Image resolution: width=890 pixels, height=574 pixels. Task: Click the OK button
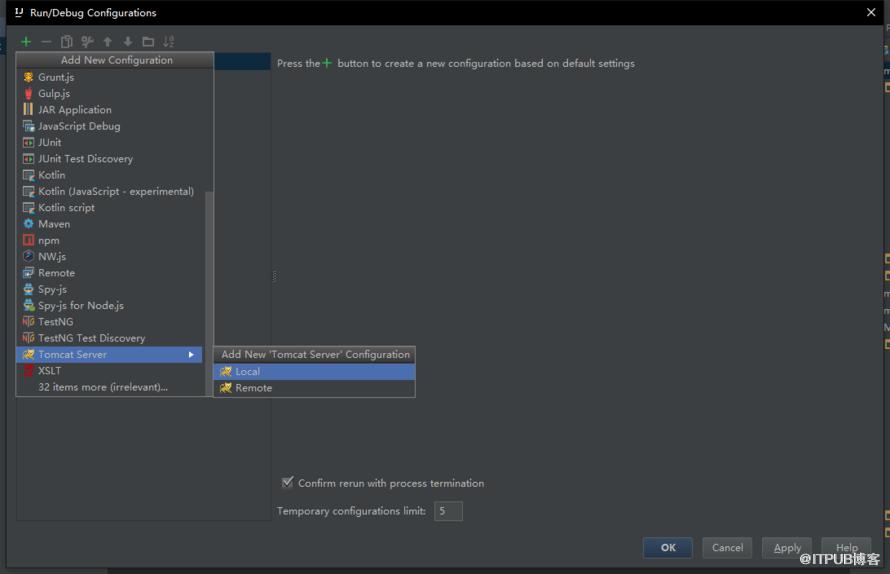coord(668,548)
